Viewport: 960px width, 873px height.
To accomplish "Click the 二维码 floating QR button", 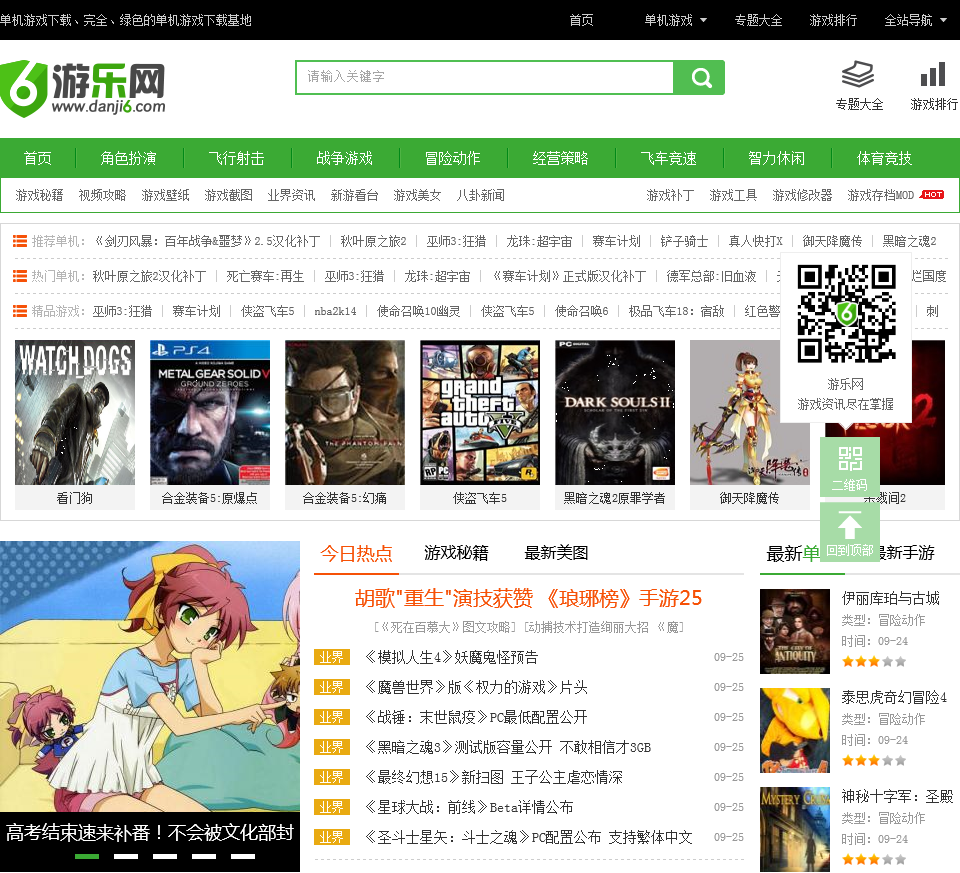I will point(850,467).
